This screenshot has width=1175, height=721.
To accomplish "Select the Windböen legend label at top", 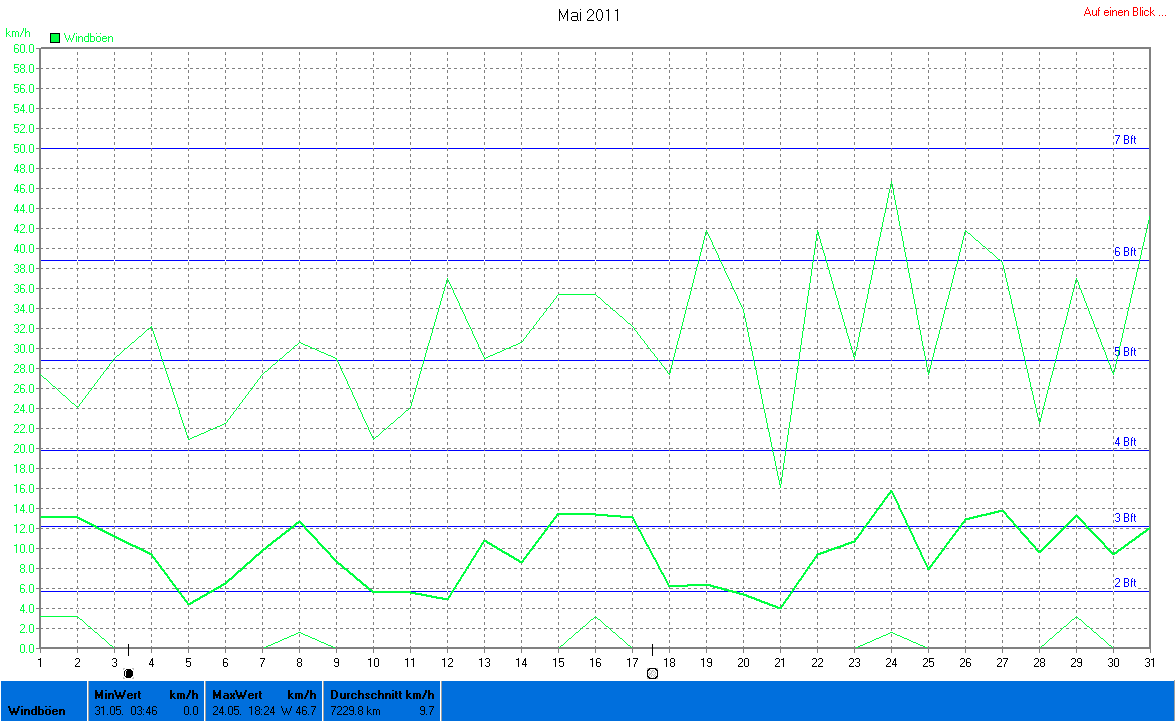I will (x=88, y=38).
